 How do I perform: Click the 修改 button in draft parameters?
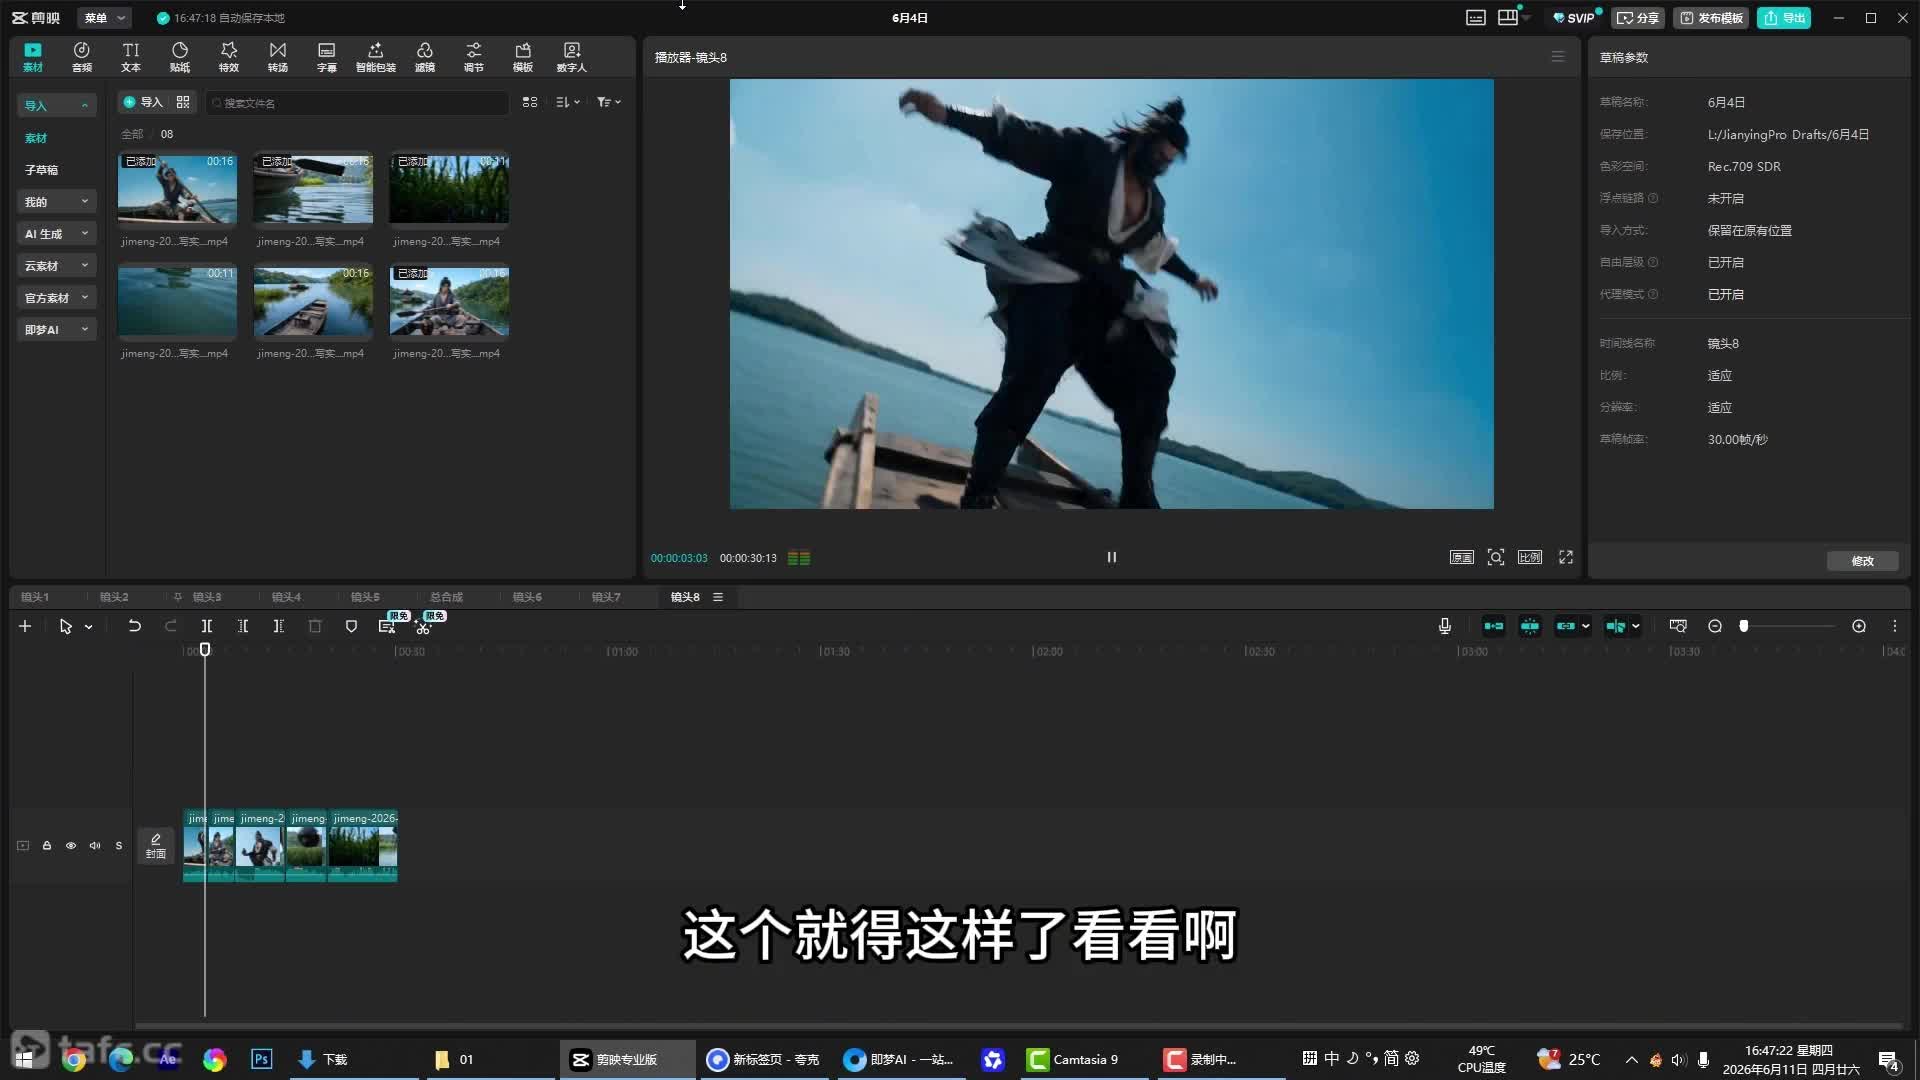[x=1862, y=561]
